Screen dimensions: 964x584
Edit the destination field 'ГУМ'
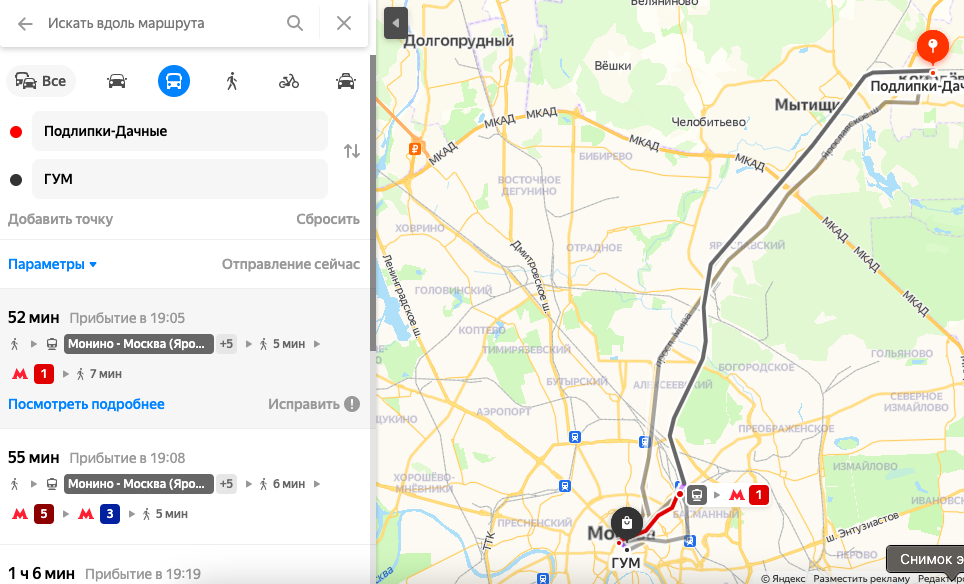point(180,179)
